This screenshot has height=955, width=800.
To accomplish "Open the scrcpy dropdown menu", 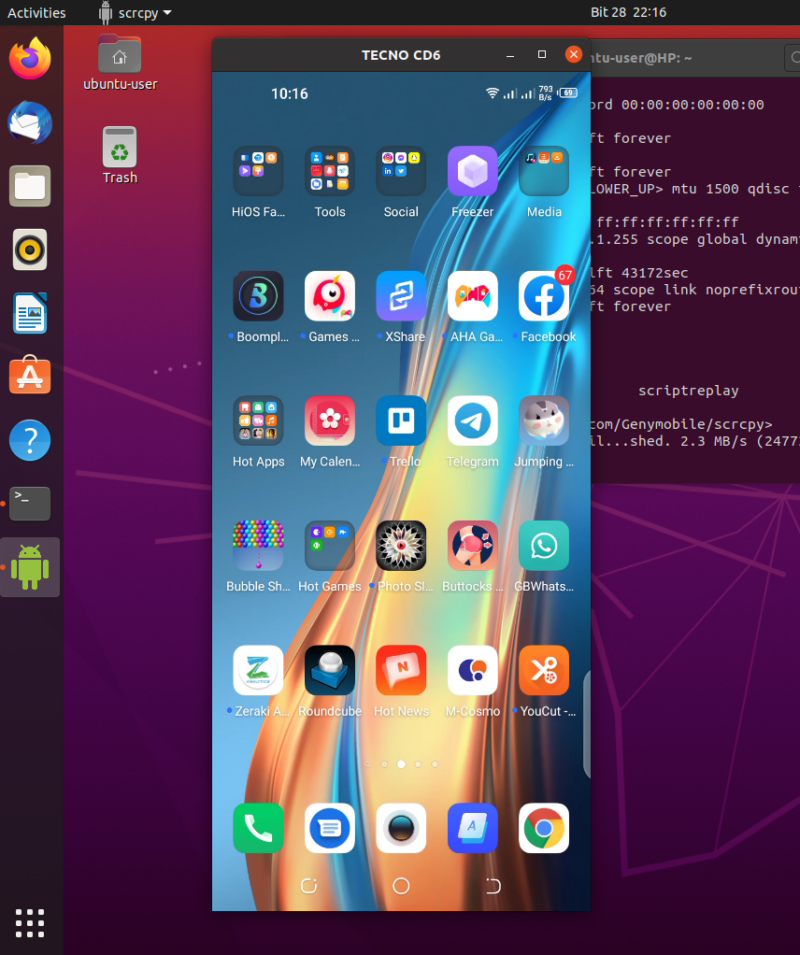I will coord(135,12).
